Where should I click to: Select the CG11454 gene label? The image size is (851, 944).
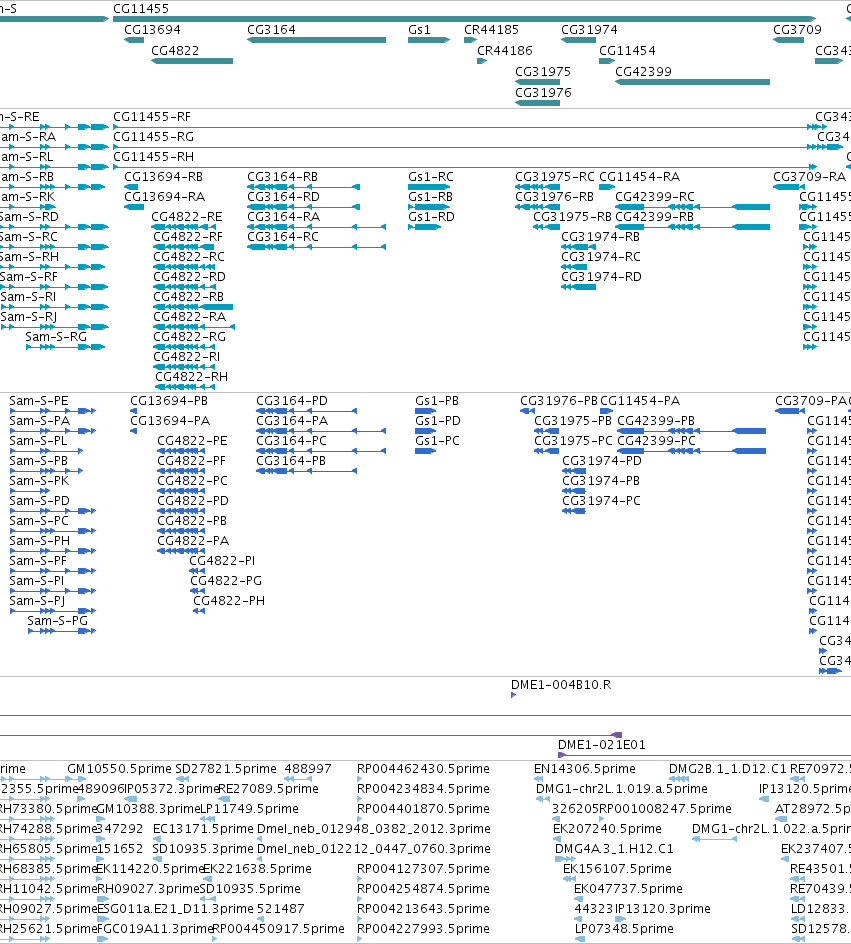627,51
